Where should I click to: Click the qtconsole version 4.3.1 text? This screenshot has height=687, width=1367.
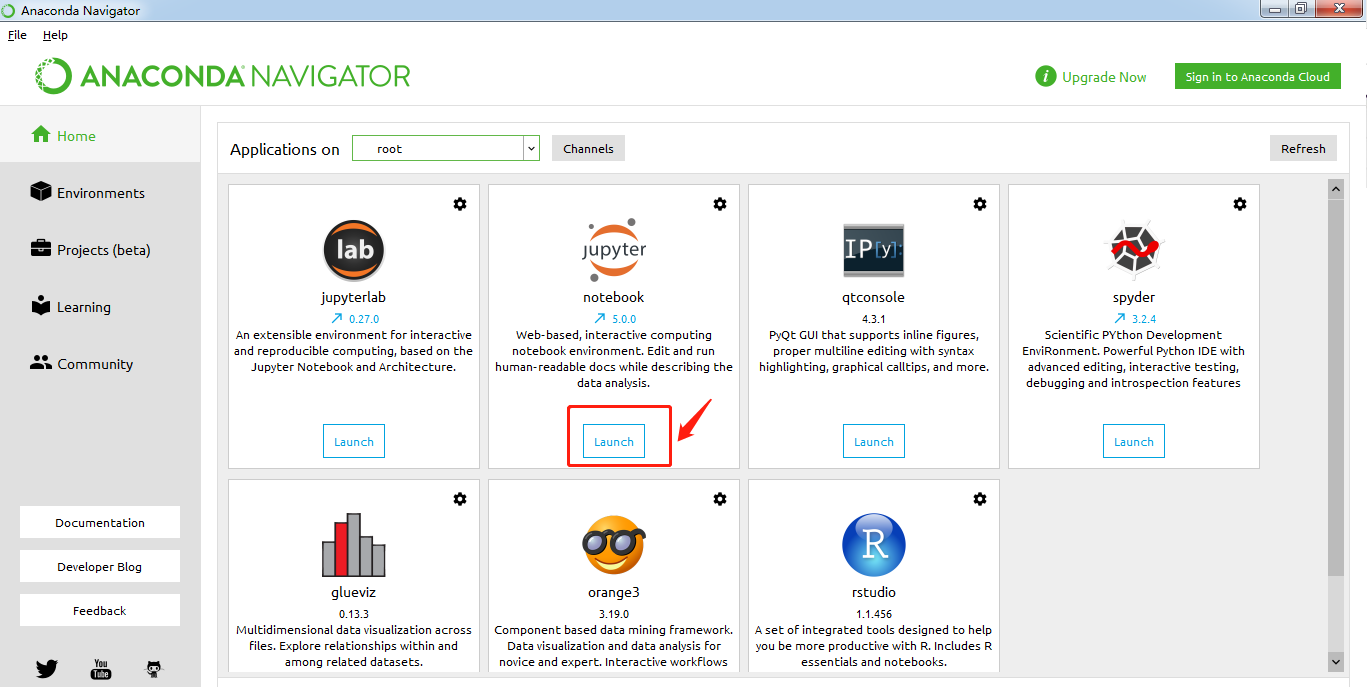[x=874, y=319]
